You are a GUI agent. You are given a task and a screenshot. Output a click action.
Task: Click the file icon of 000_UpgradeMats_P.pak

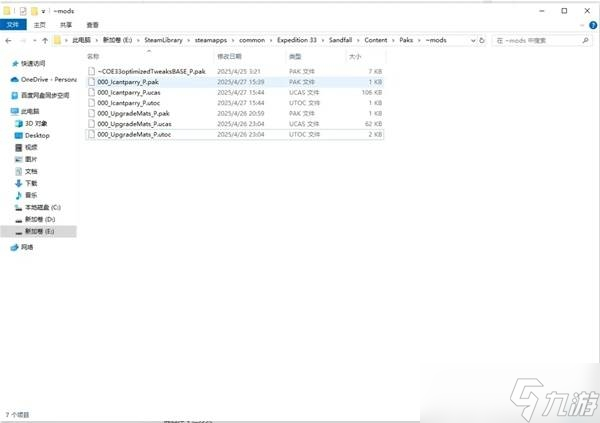pos(91,114)
